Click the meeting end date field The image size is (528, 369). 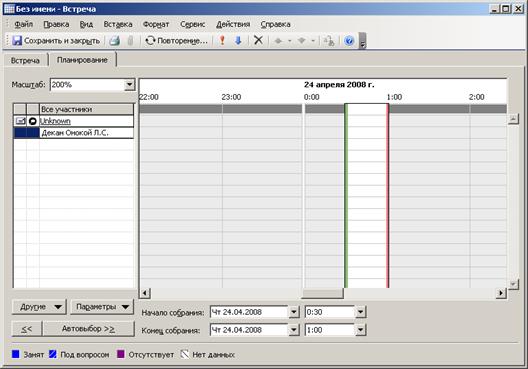point(249,330)
